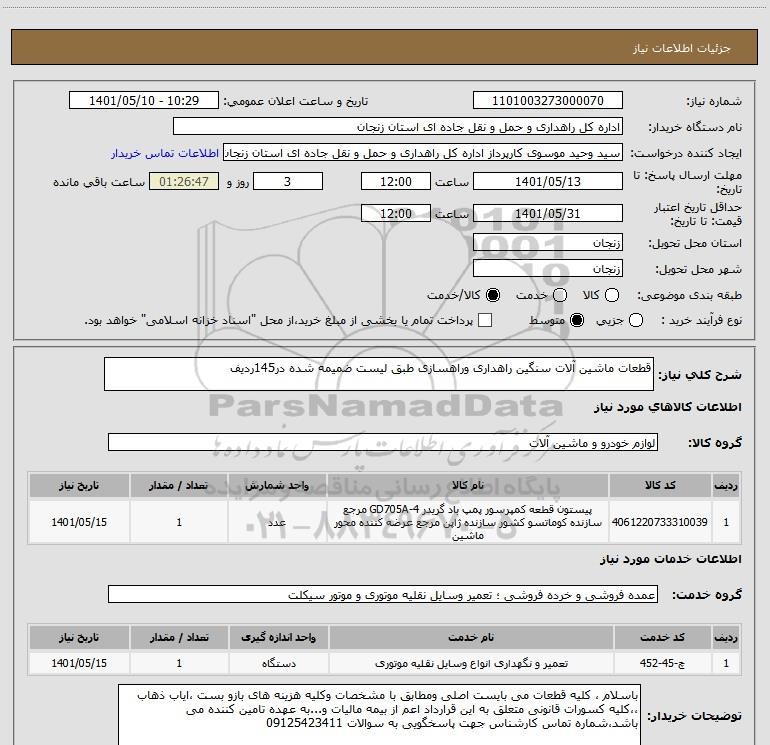Image resolution: width=770 pixels, height=745 pixels.
Task: Click the unit cell عدد in goods table
Action: click(x=277, y=522)
